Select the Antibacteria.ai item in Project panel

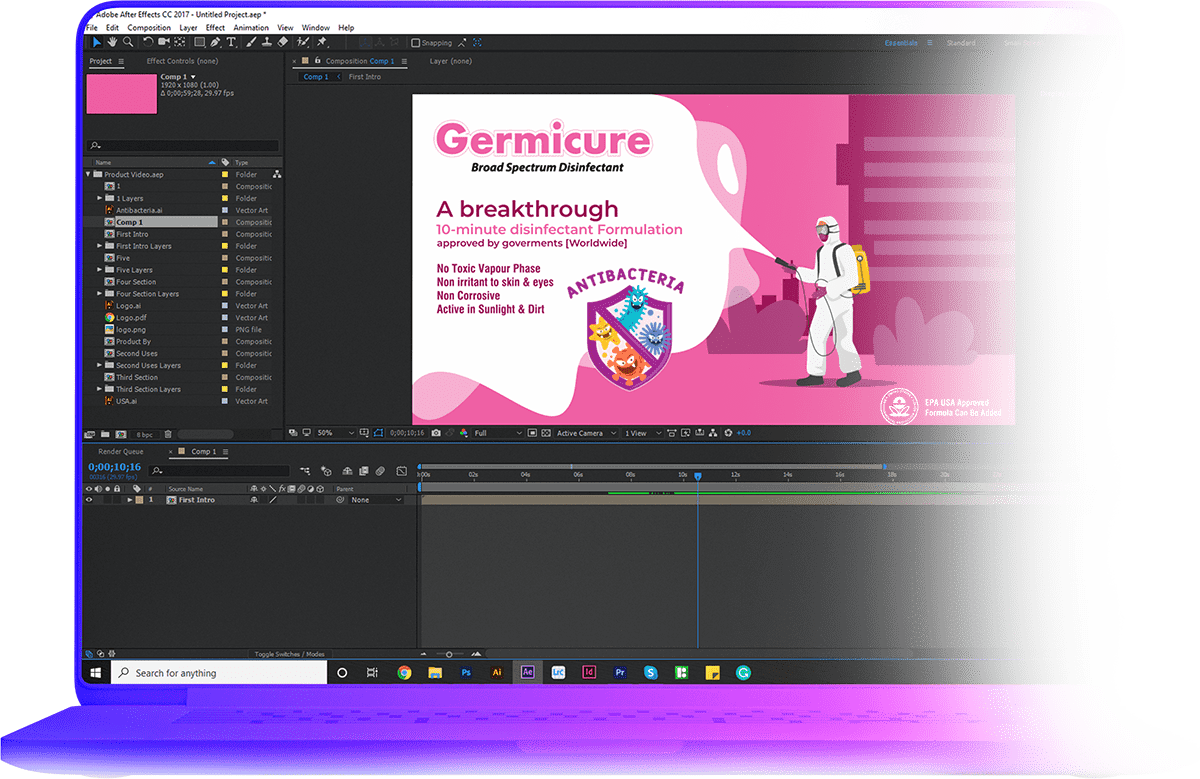pyautogui.click(x=138, y=210)
